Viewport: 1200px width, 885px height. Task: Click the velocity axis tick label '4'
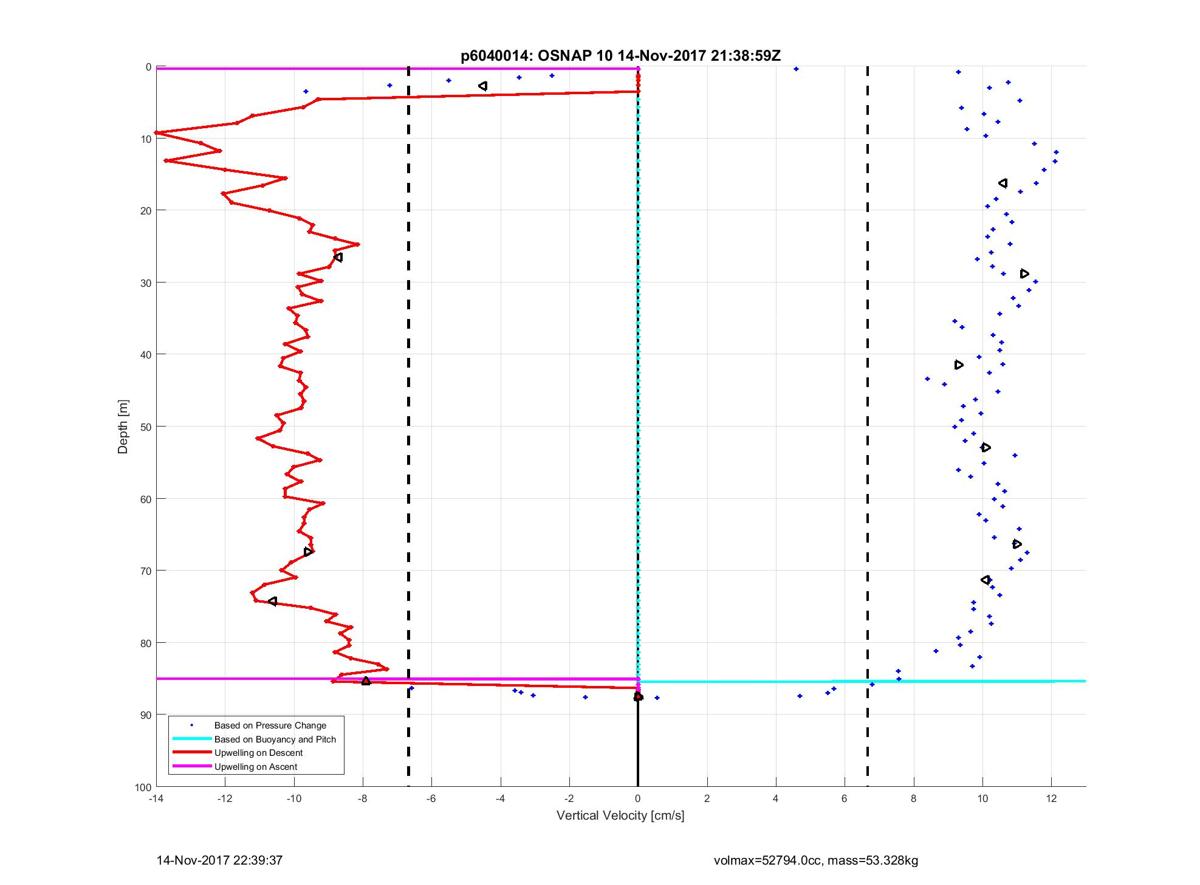click(x=776, y=799)
